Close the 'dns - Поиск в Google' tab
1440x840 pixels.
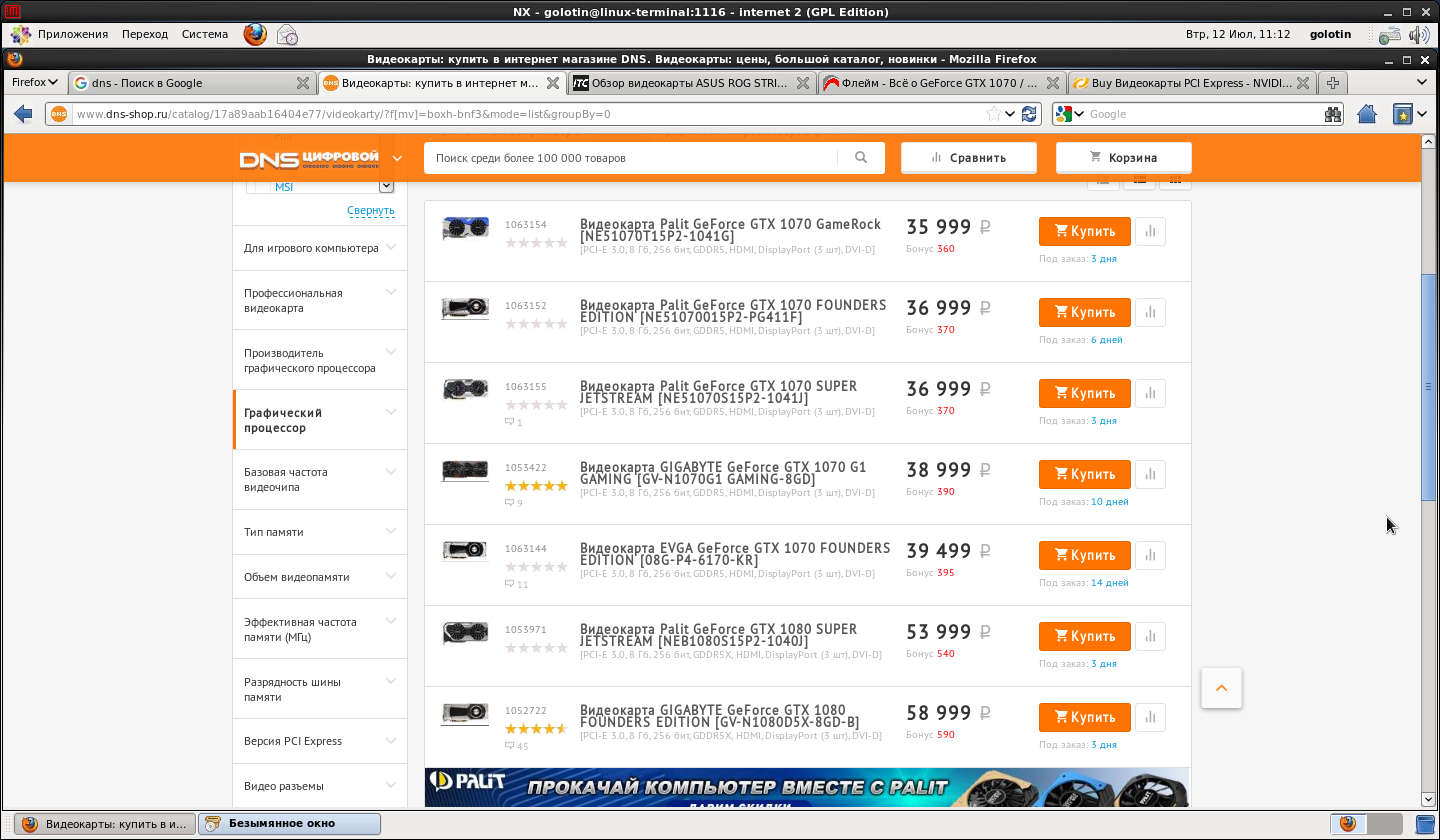pyautogui.click(x=303, y=83)
